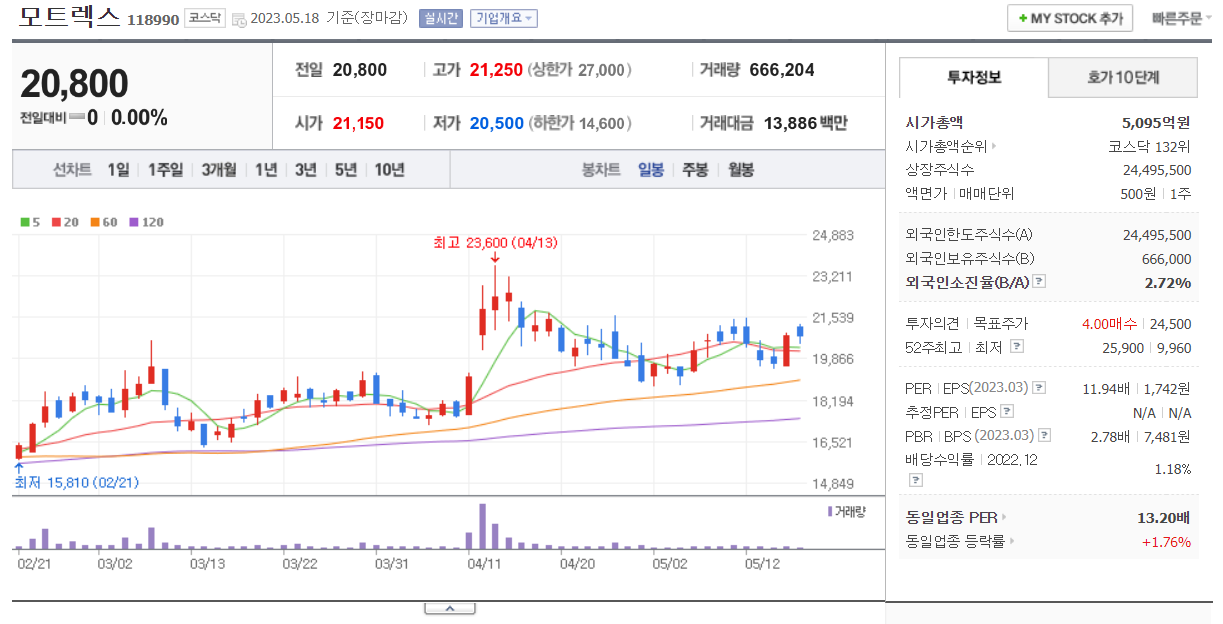Click stock name 모트렉스
The height and width of the screenshot is (624, 1223).
click(68, 17)
